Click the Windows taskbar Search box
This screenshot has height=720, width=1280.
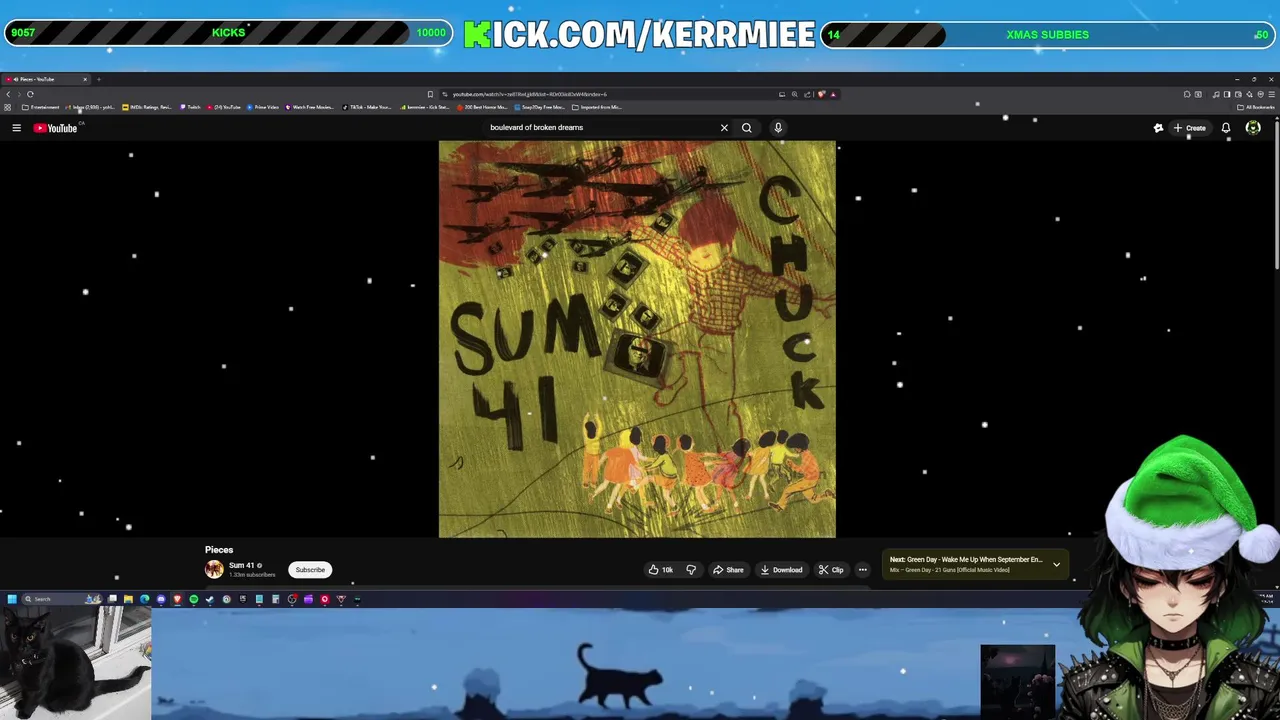pos(62,599)
